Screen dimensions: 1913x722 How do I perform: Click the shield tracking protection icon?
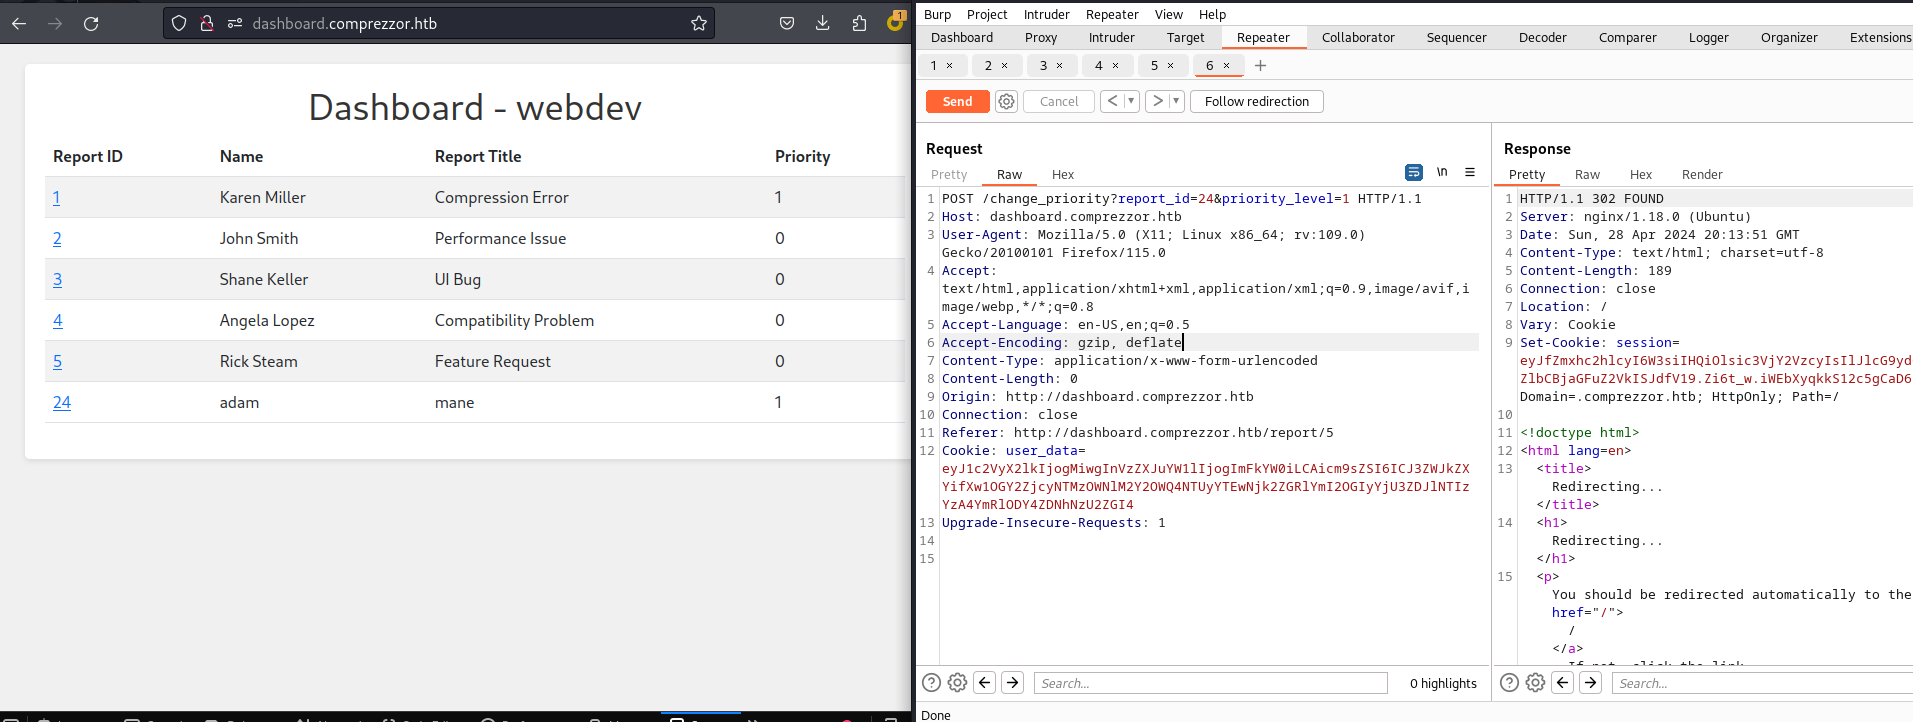[x=179, y=23]
